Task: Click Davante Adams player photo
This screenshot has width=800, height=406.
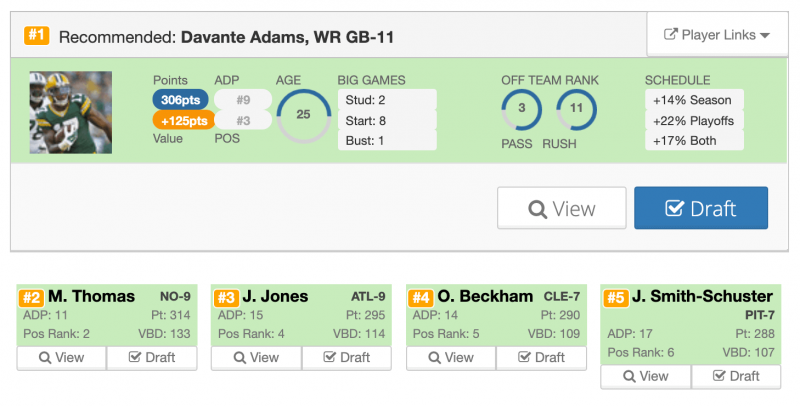Action: (71, 112)
